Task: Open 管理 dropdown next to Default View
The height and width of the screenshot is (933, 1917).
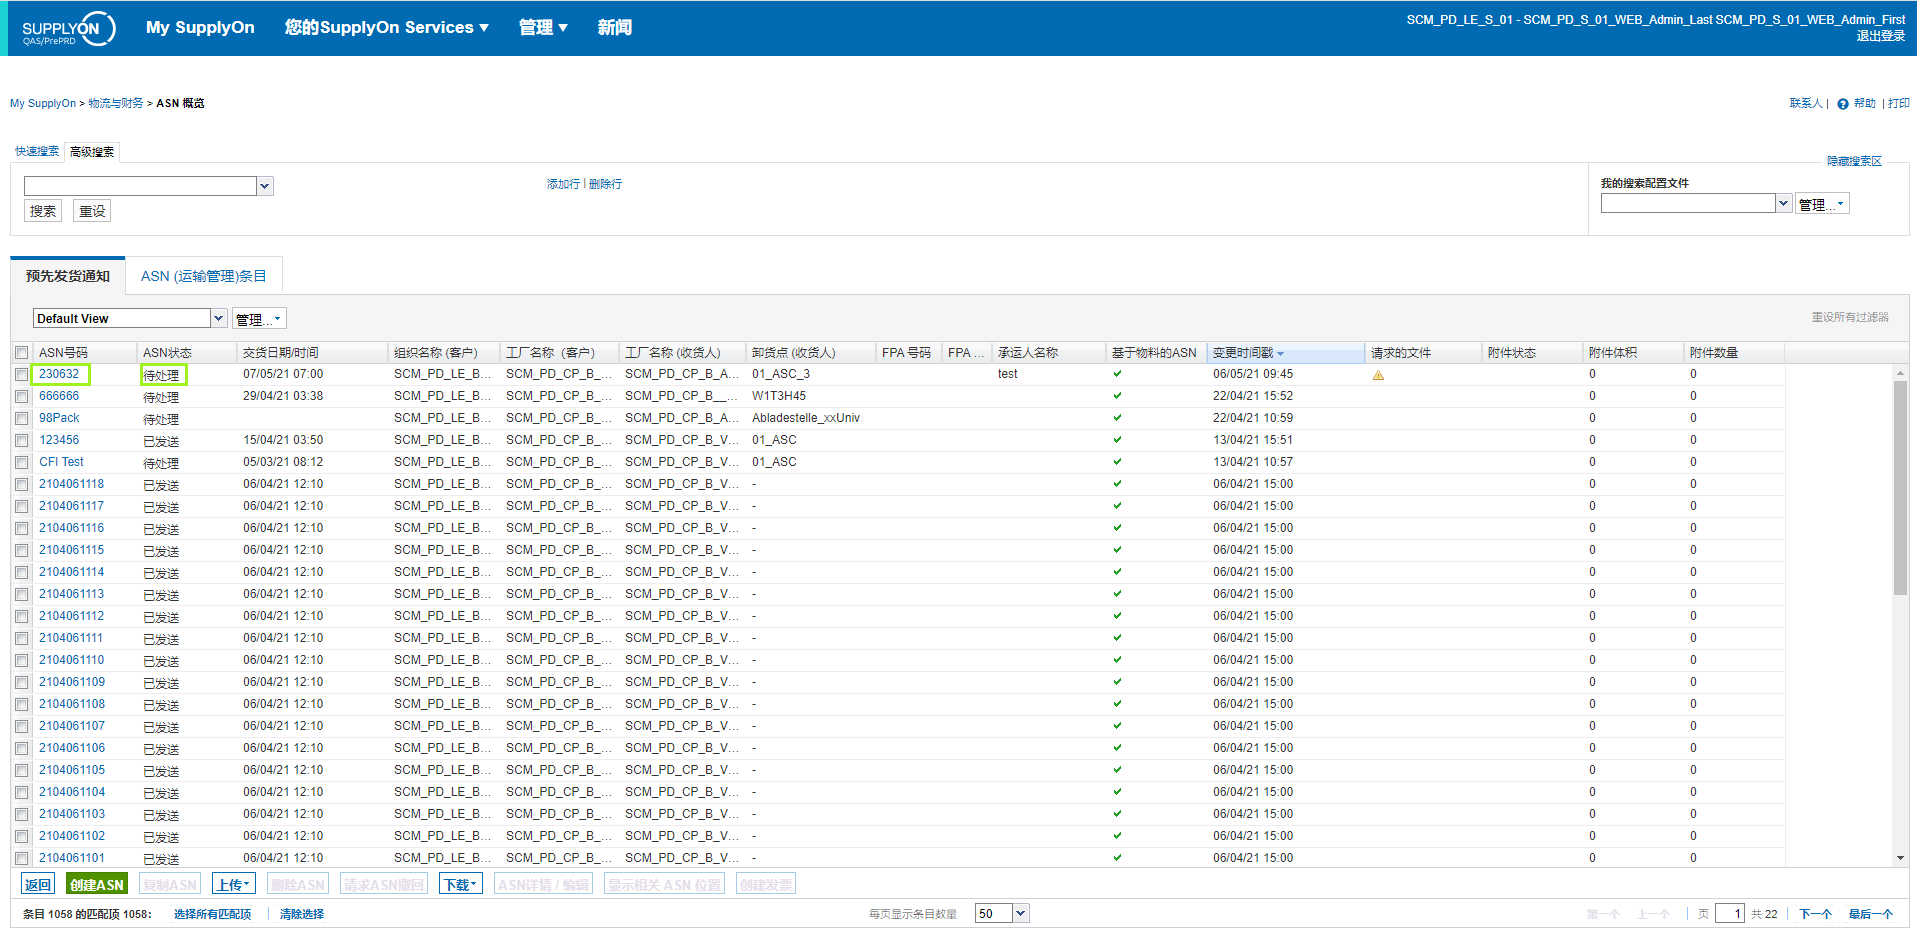Action: pyautogui.click(x=259, y=319)
